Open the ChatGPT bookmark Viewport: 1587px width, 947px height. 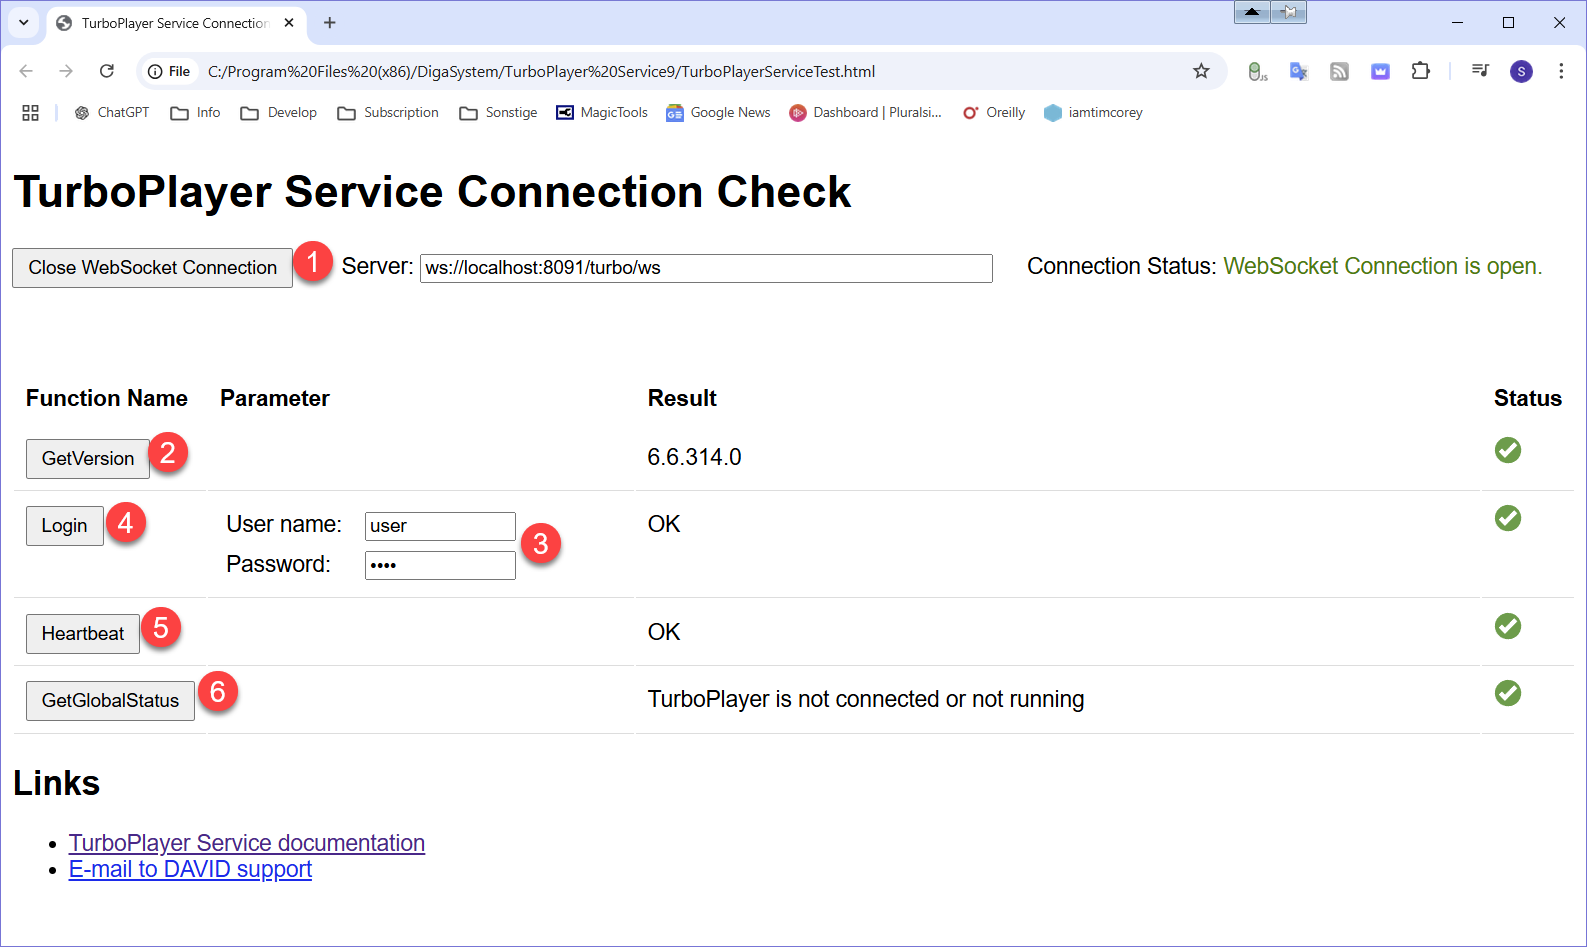click(x=112, y=113)
